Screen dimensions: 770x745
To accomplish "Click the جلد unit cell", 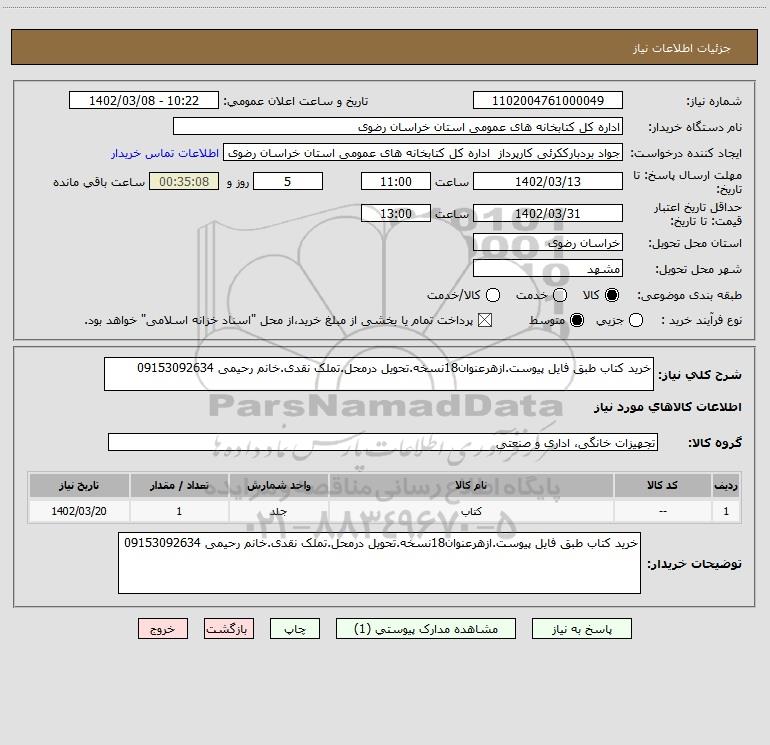I will [x=278, y=511].
